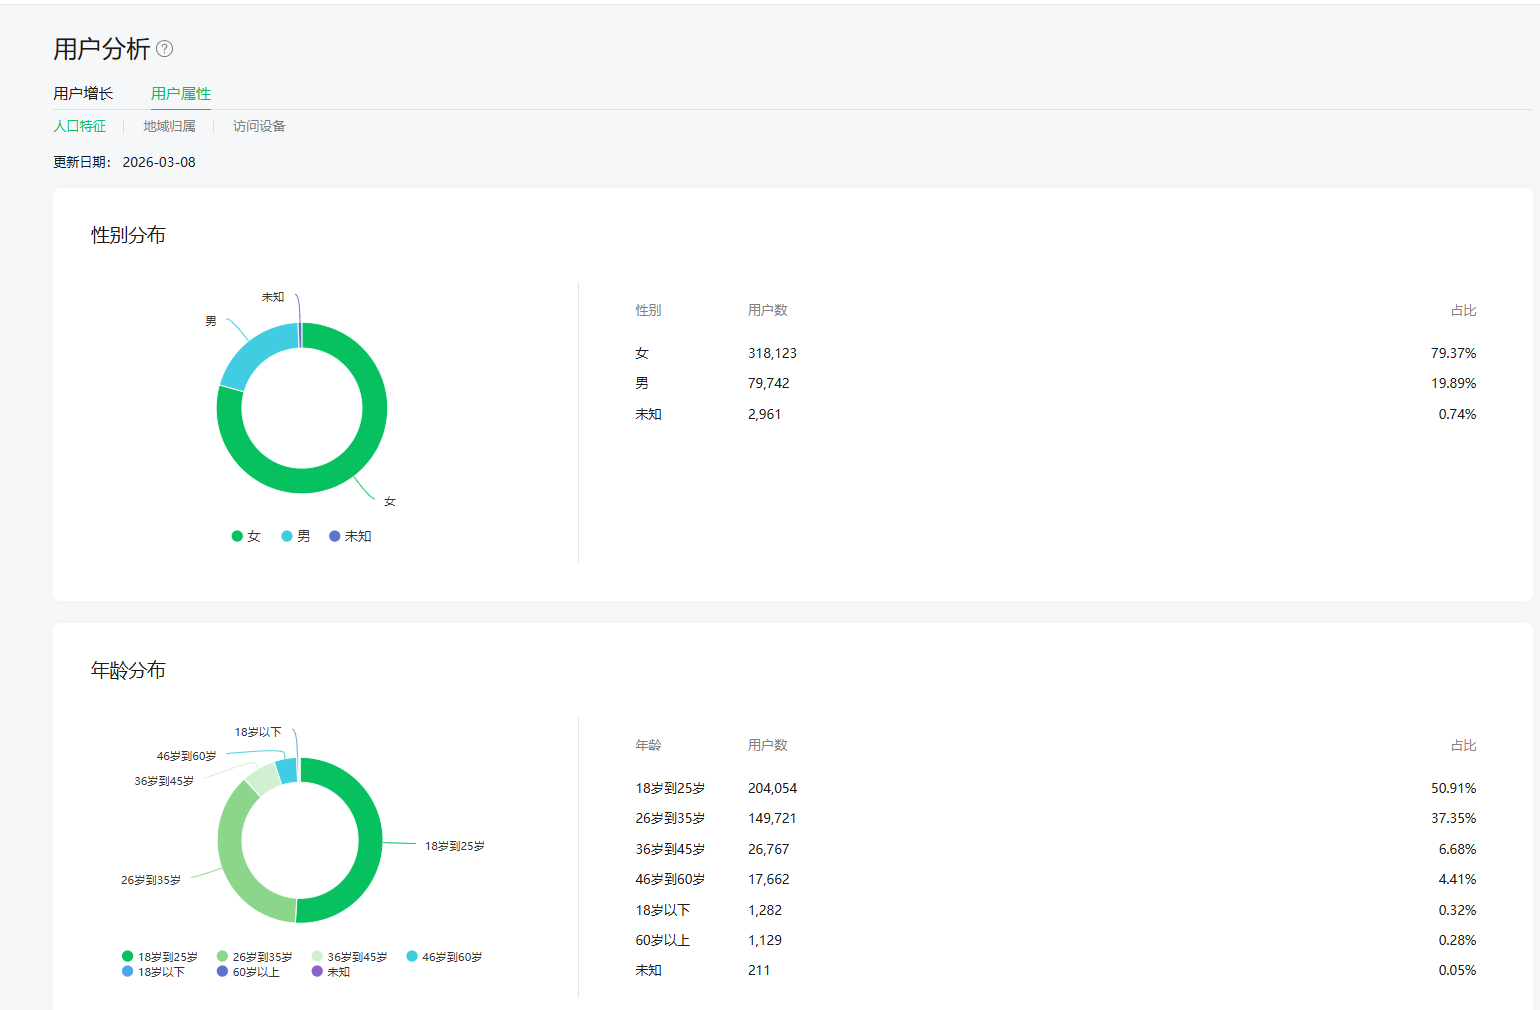Select the user count 2,961
The width and height of the screenshot is (1540, 1010).
click(x=764, y=414)
